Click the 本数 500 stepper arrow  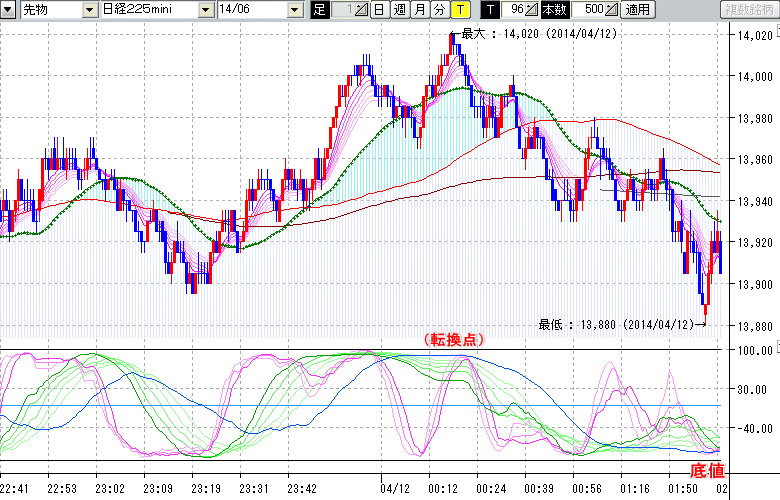point(612,10)
